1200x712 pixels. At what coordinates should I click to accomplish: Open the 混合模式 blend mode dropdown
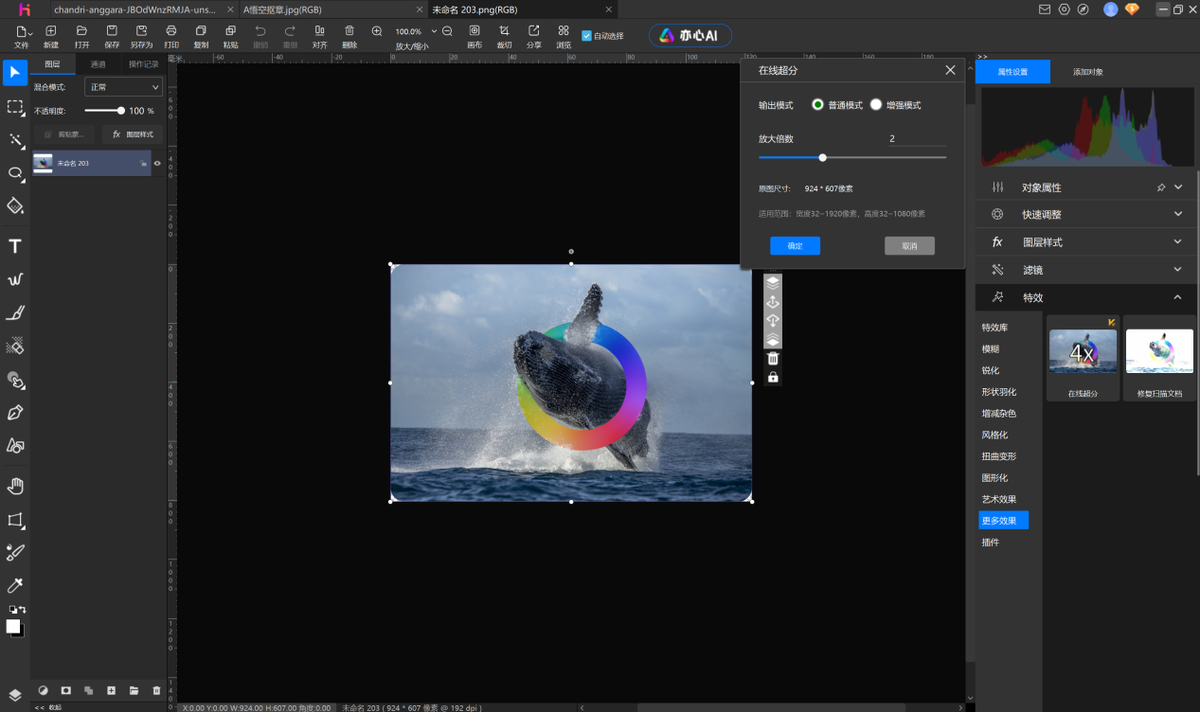pos(122,88)
